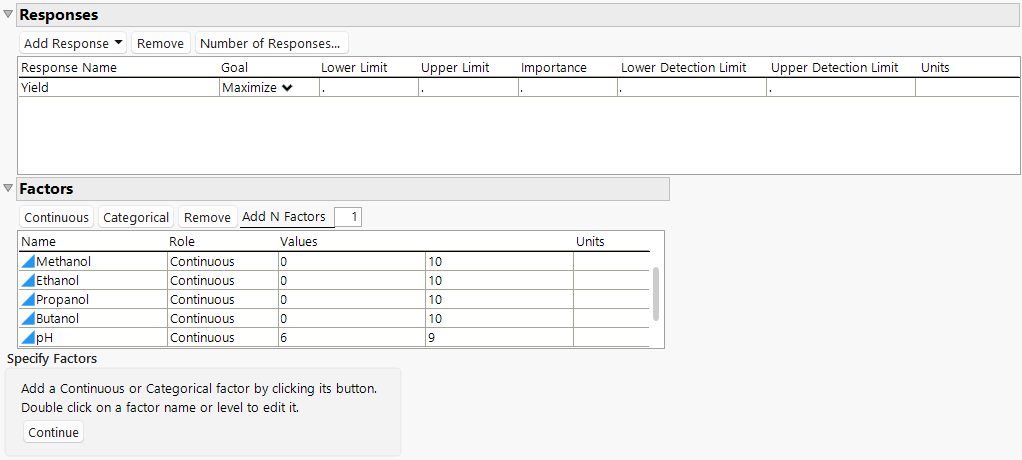Click Upper Detection Limit cell for Yield

[841, 88]
